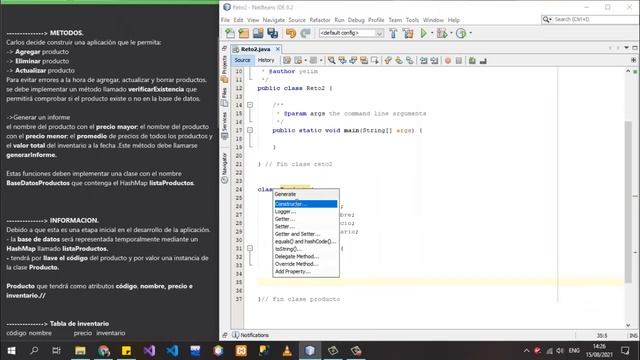
Task: Switch to the History view button
Action: click(x=266, y=60)
